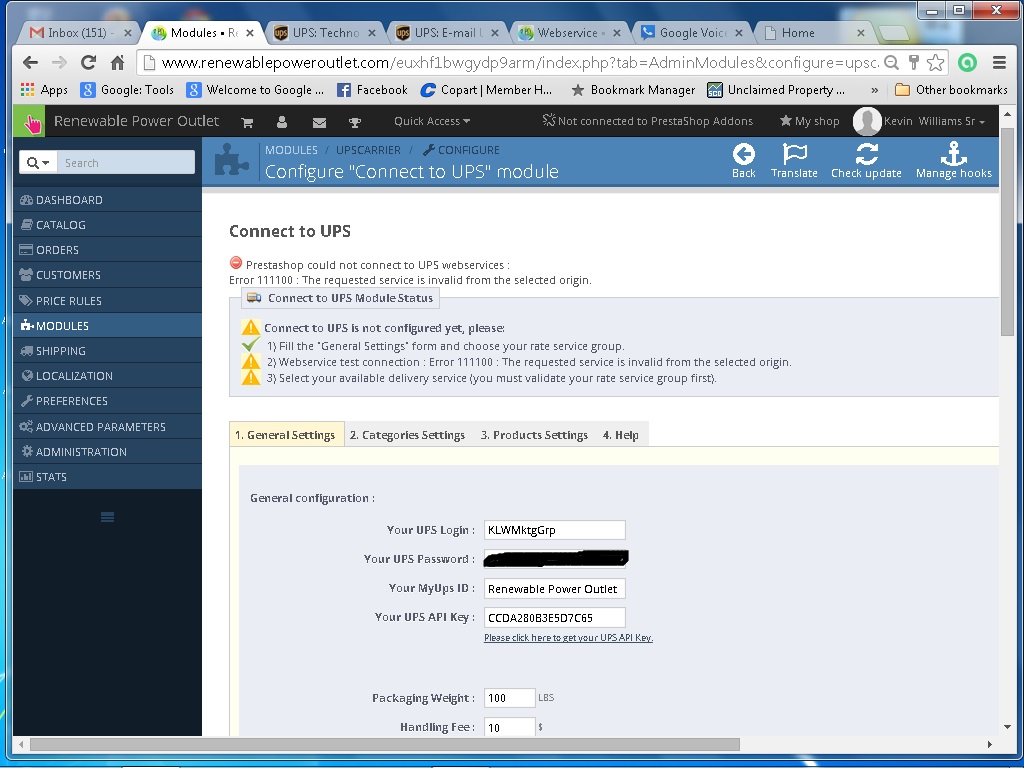Open the Localization menu item

pyautogui.click(x=107, y=376)
